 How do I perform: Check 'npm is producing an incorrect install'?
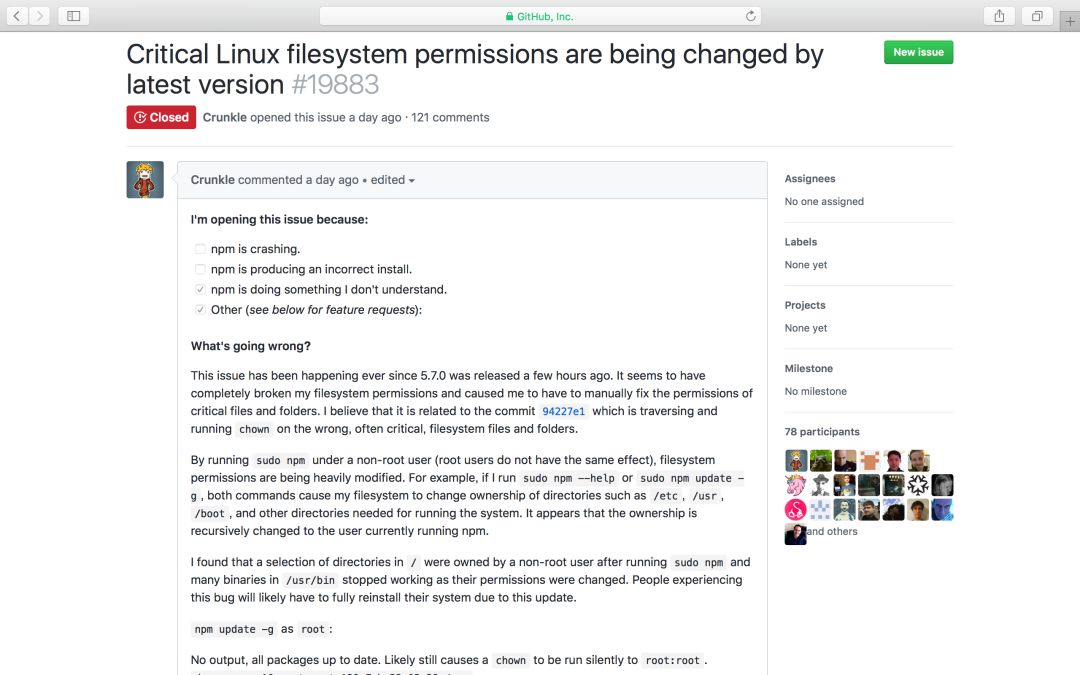(200, 269)
